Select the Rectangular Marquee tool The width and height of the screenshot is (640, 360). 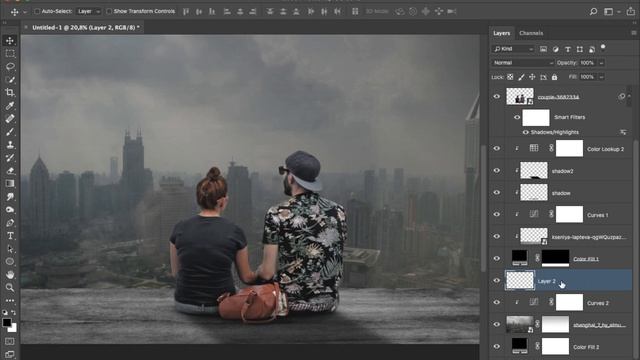(x=10, y=53)
